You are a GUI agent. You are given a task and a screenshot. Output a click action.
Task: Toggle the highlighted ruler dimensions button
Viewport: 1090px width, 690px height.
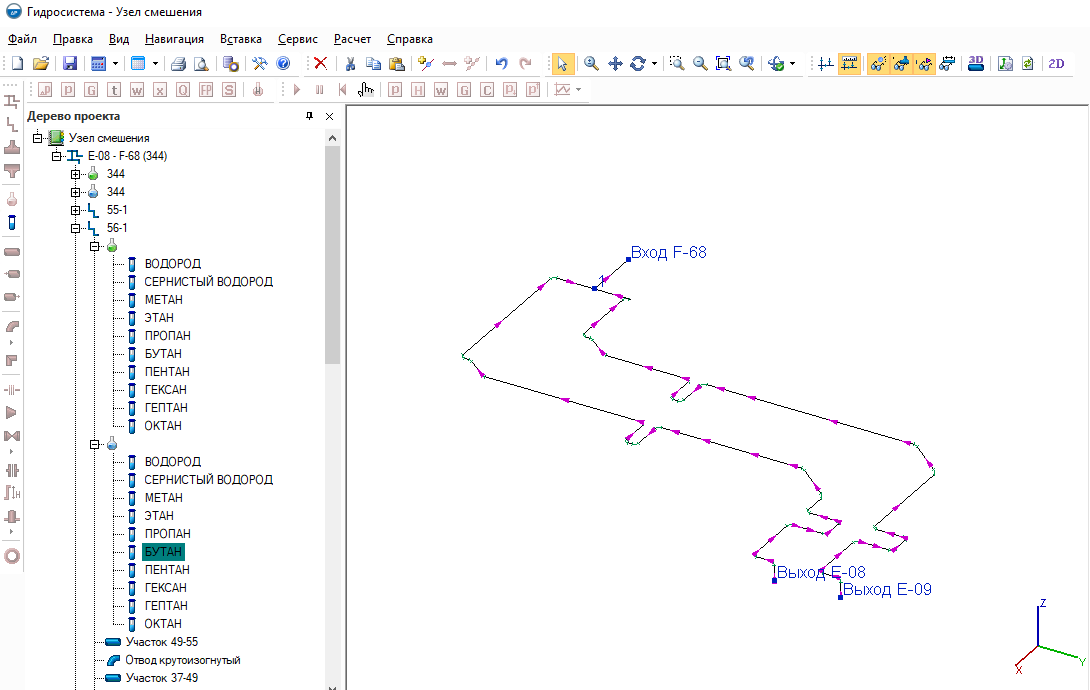coord(849,64)
